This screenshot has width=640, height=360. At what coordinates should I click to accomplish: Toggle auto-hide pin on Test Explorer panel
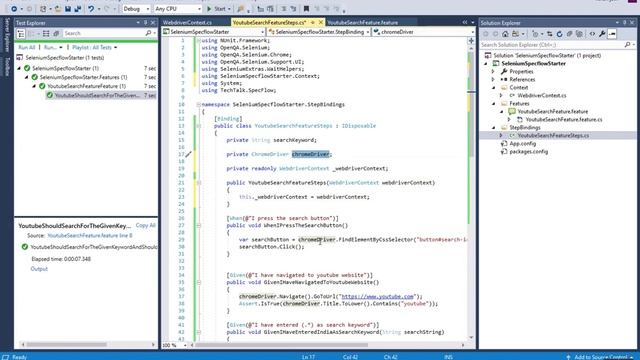(x=145, y=23)
